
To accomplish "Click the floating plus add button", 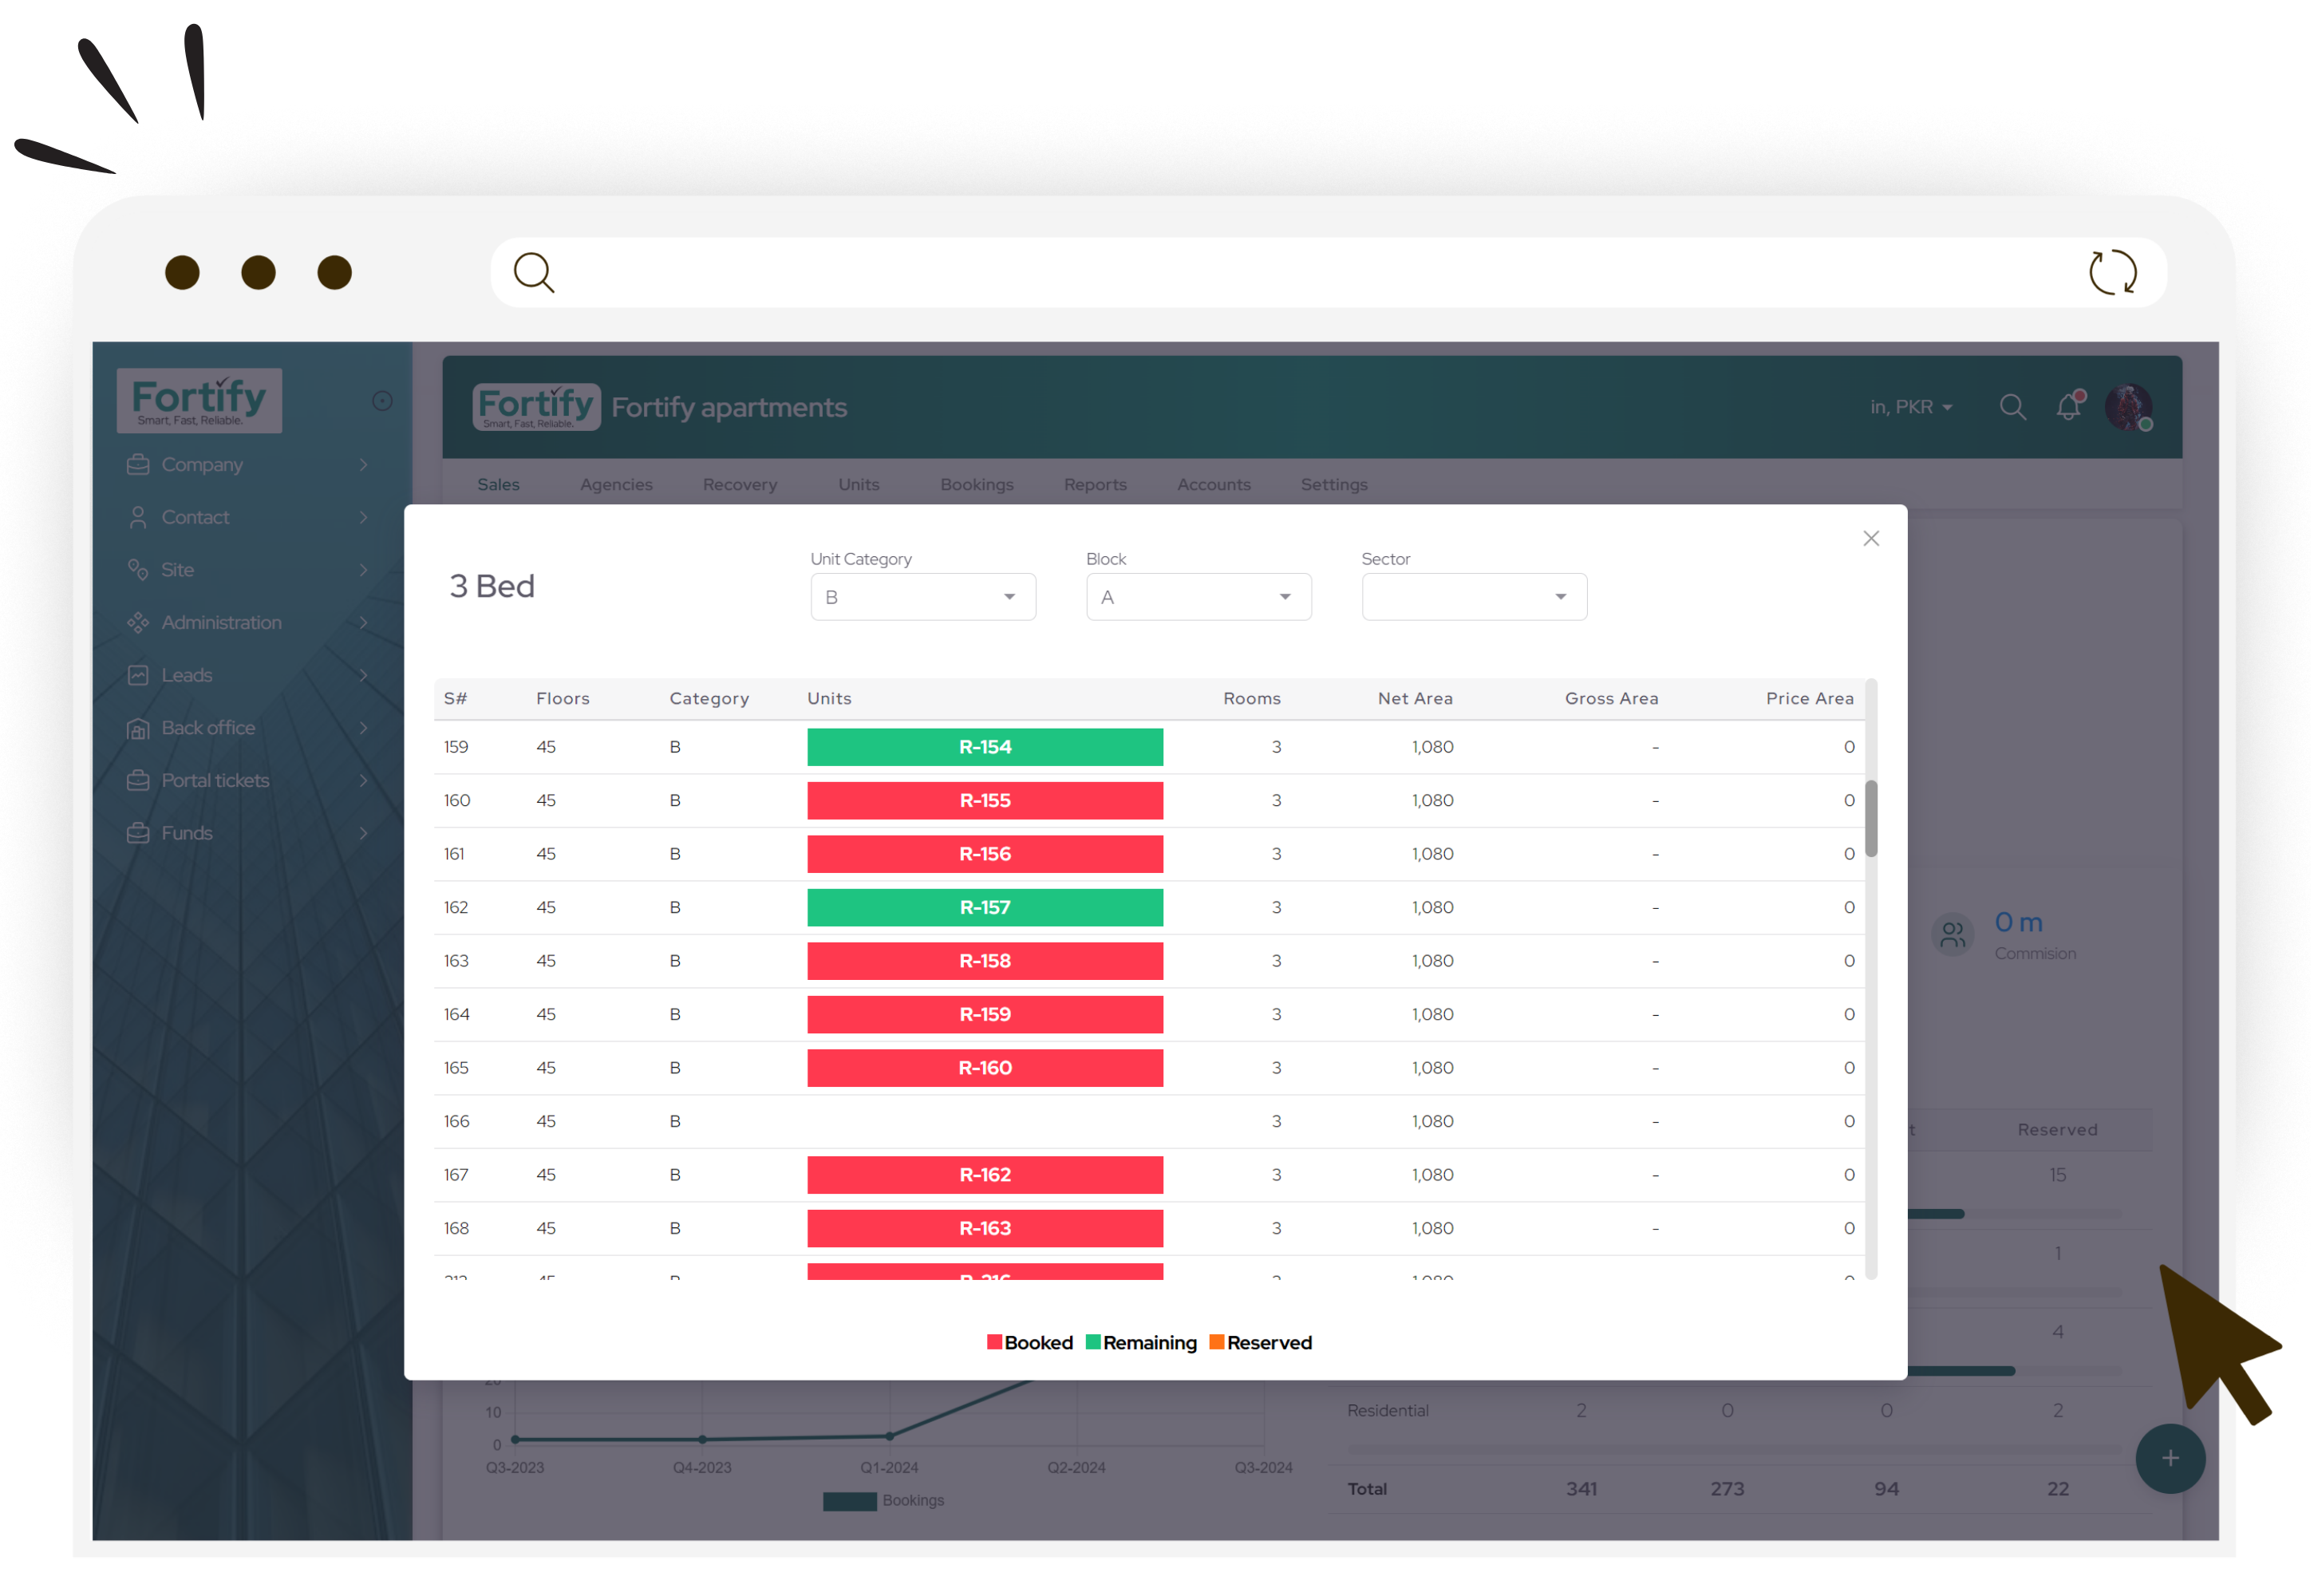I will click(x=2170, y=1458).
